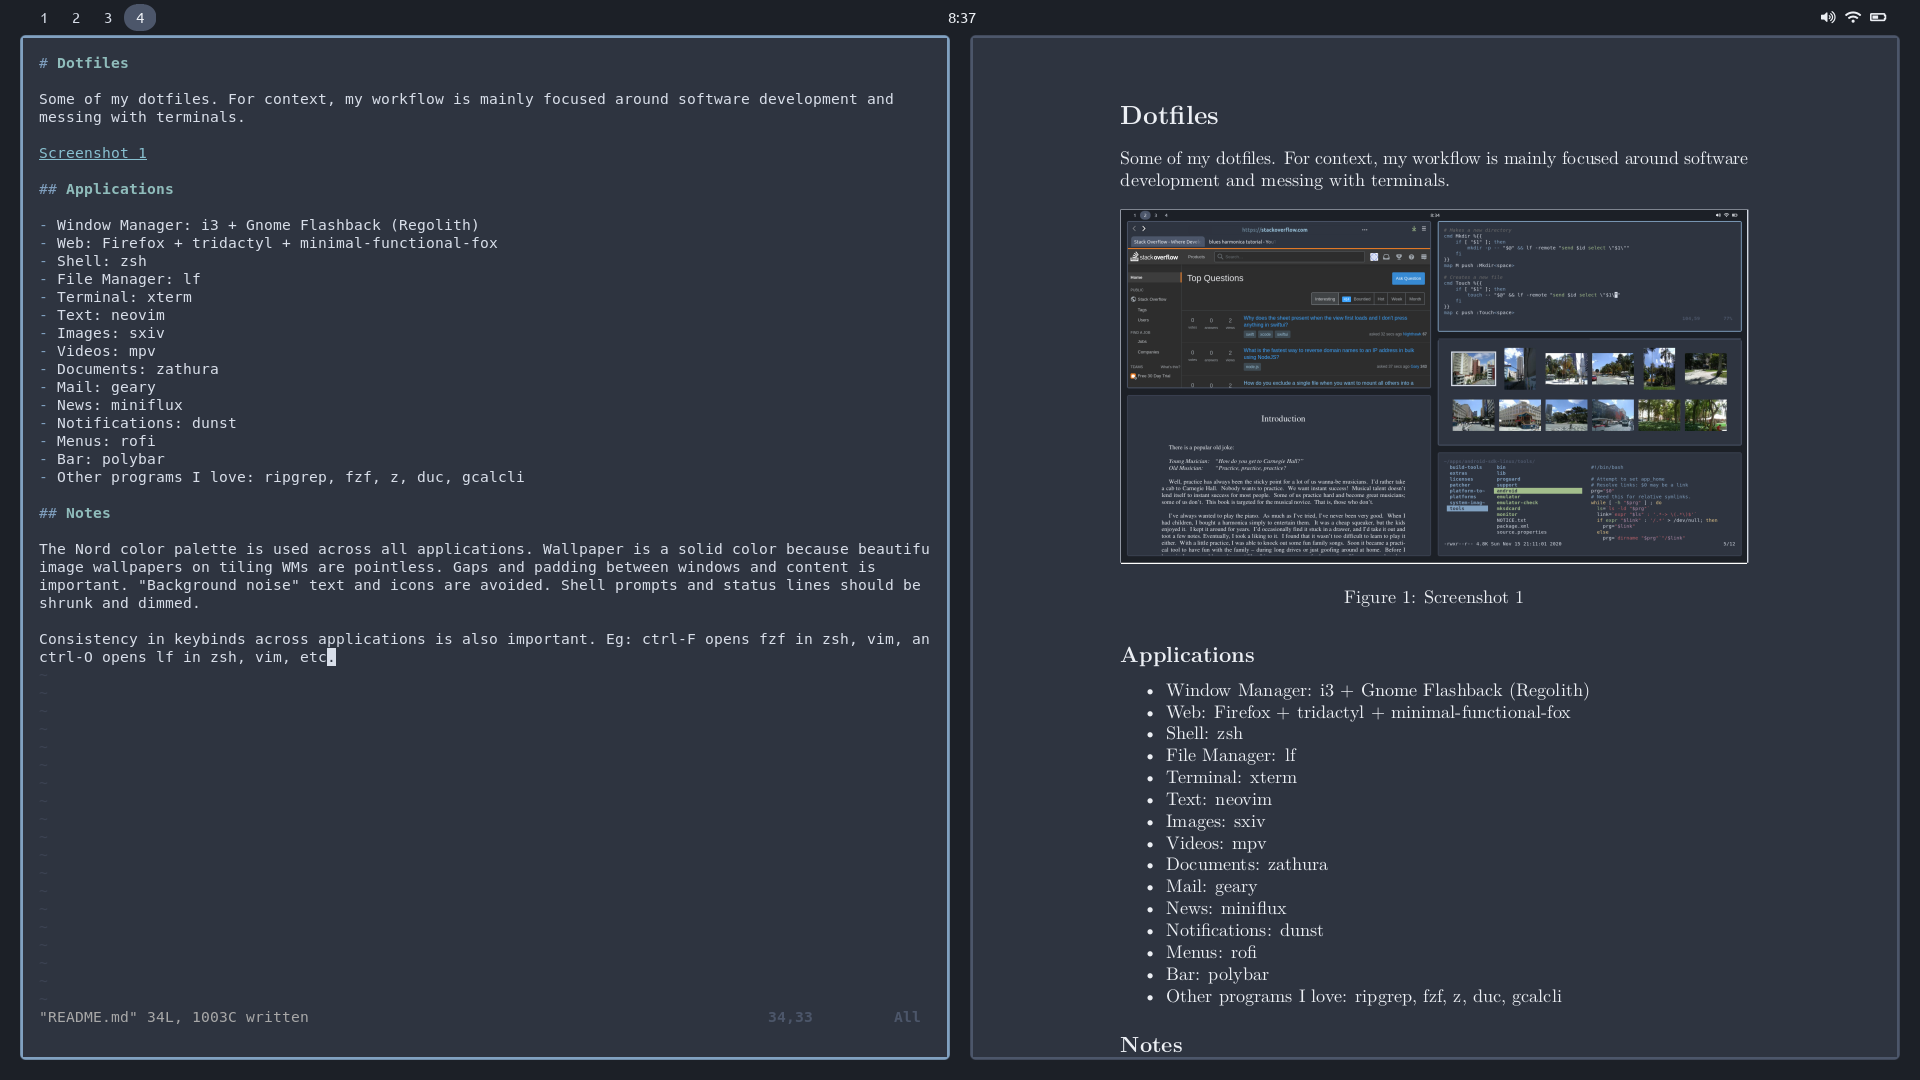Click the 'Screenshot 1' link in editor
Screen dimensions: 1920x1080
(93, 153)
